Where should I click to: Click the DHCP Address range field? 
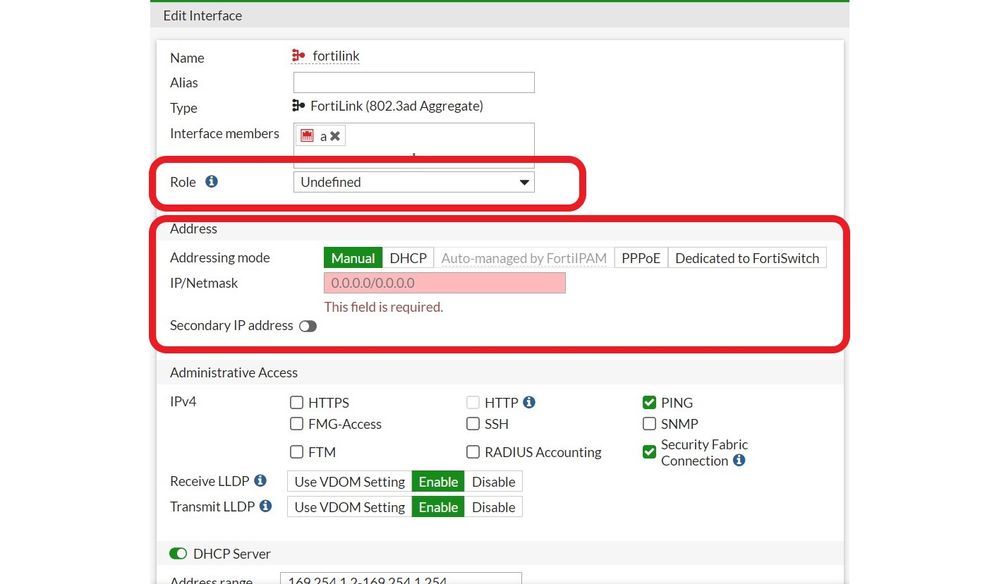pos(401,578)
